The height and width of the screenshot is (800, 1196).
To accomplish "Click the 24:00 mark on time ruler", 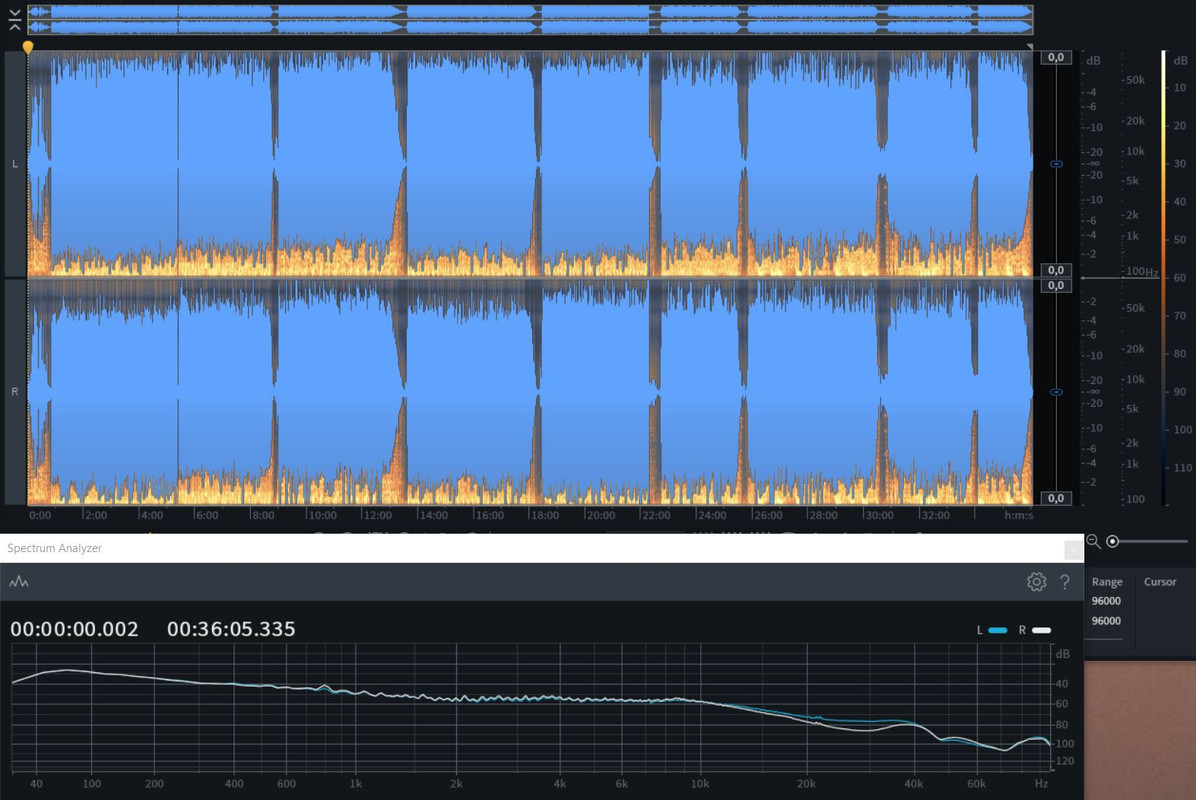I will (x=712, y=516).
